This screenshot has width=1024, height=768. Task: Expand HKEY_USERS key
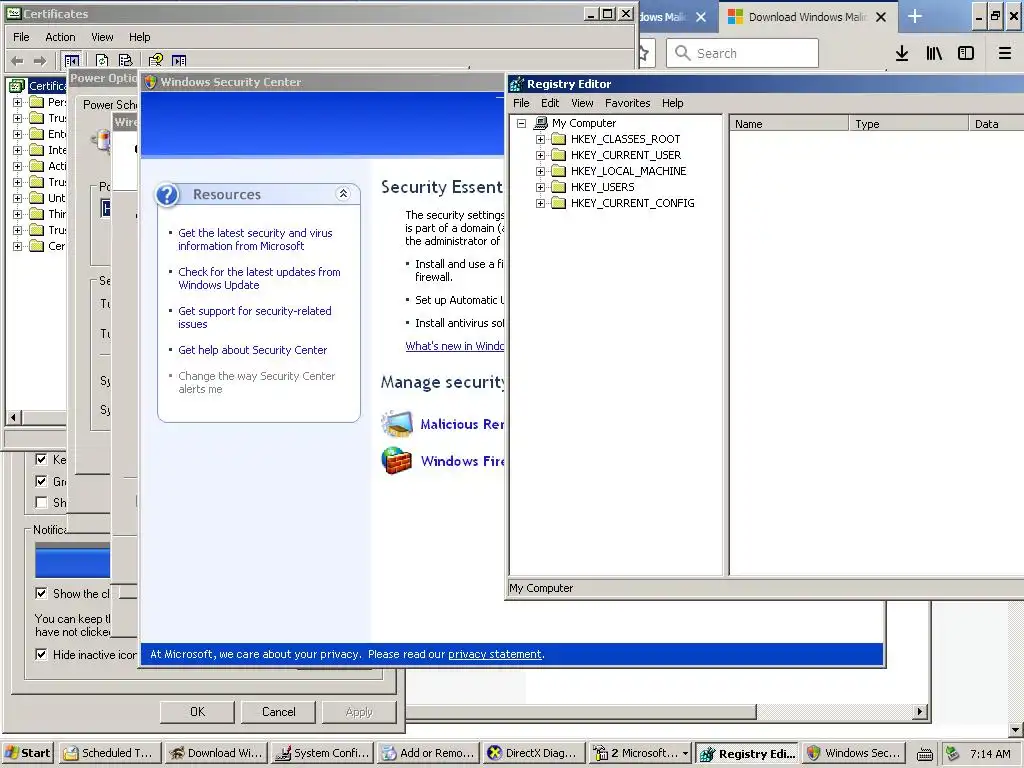click(540, 187)
